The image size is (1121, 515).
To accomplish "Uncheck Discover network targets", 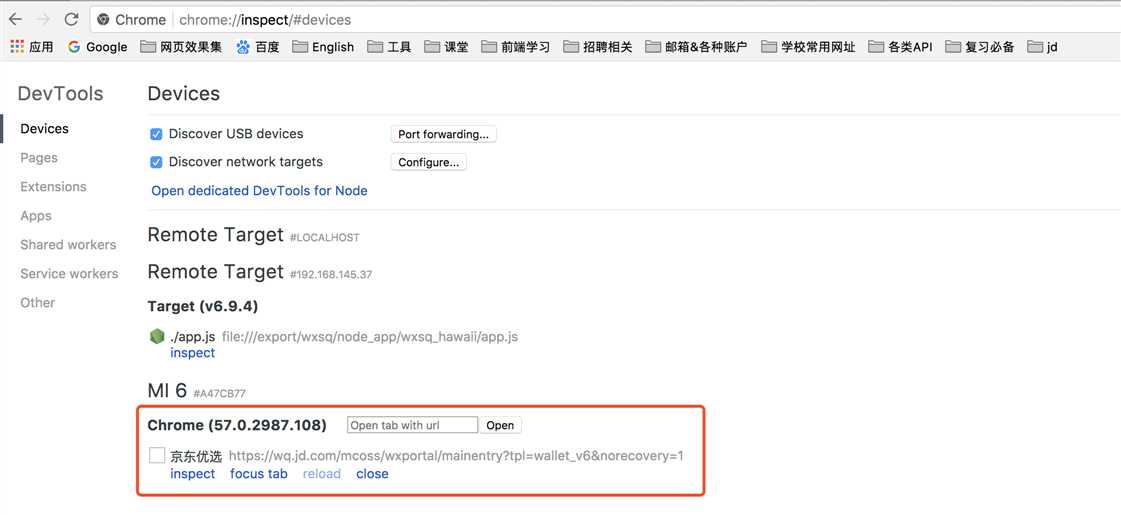I will pyautogui.click(x=156, y=162).
